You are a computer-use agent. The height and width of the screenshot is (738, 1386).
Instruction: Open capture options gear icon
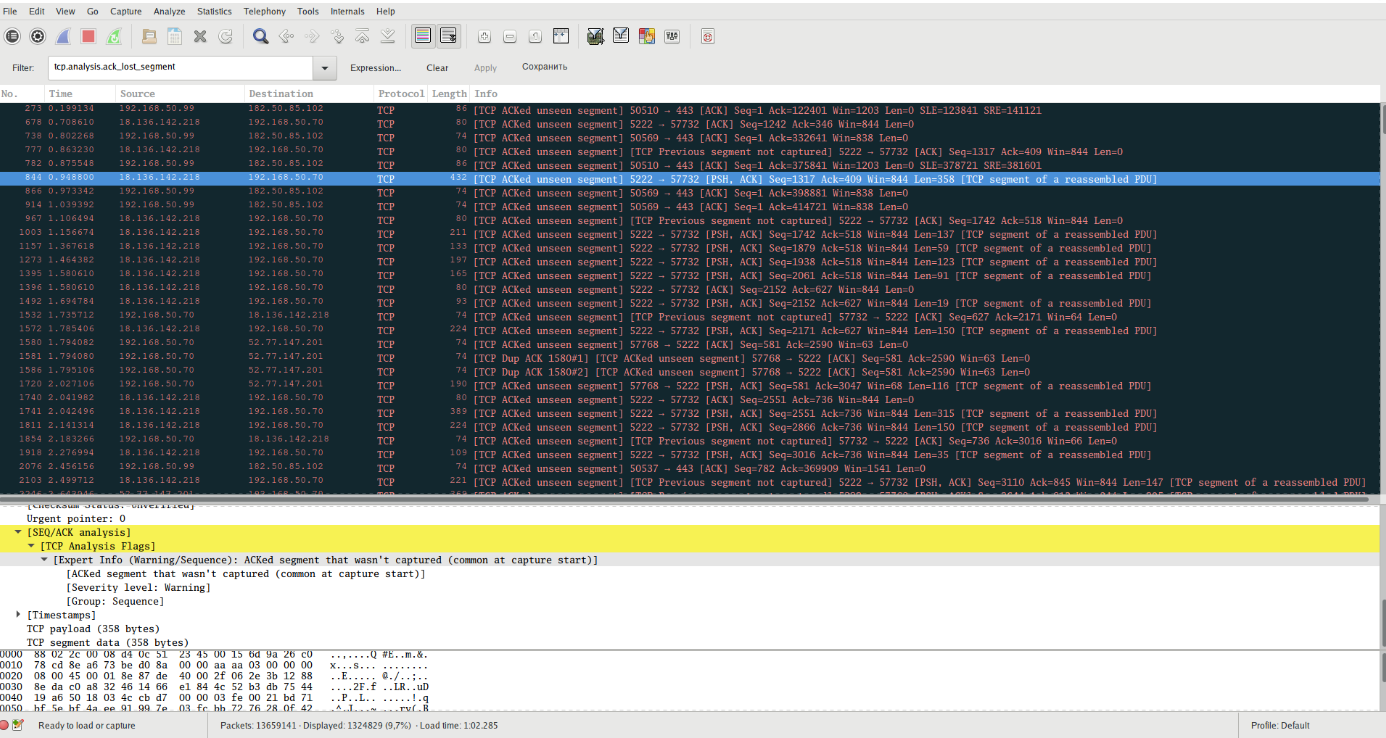(37, 36)
